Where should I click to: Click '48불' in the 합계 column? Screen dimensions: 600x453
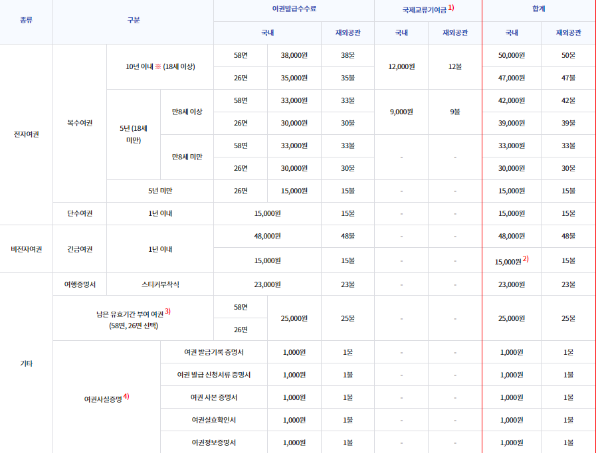[568, 236]
